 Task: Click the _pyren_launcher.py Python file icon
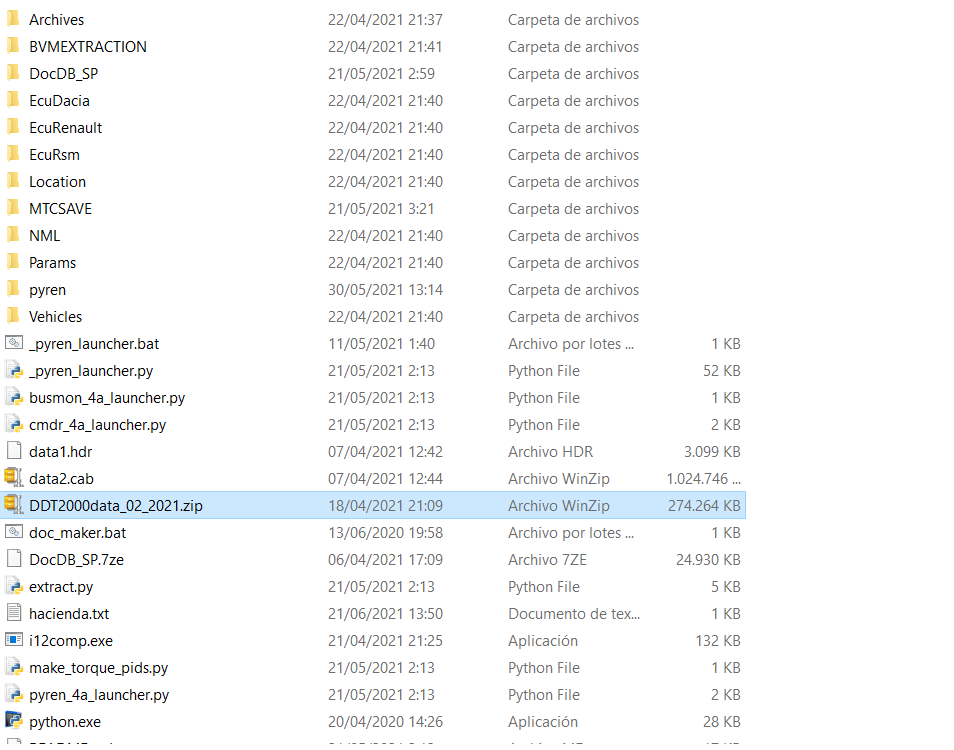click(x=14, y=370)
